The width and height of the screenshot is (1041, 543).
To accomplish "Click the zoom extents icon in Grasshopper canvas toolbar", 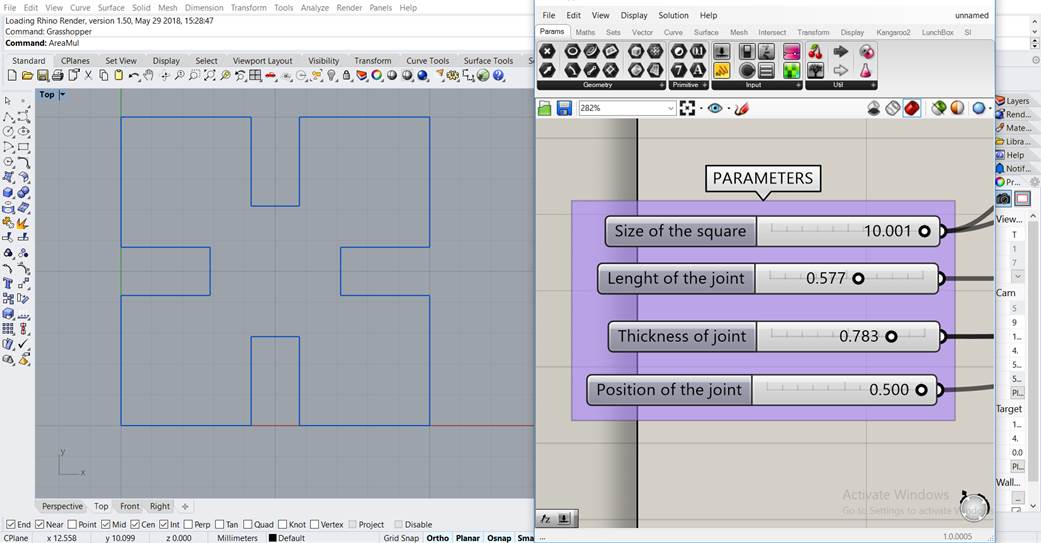I will click(687, 108).
